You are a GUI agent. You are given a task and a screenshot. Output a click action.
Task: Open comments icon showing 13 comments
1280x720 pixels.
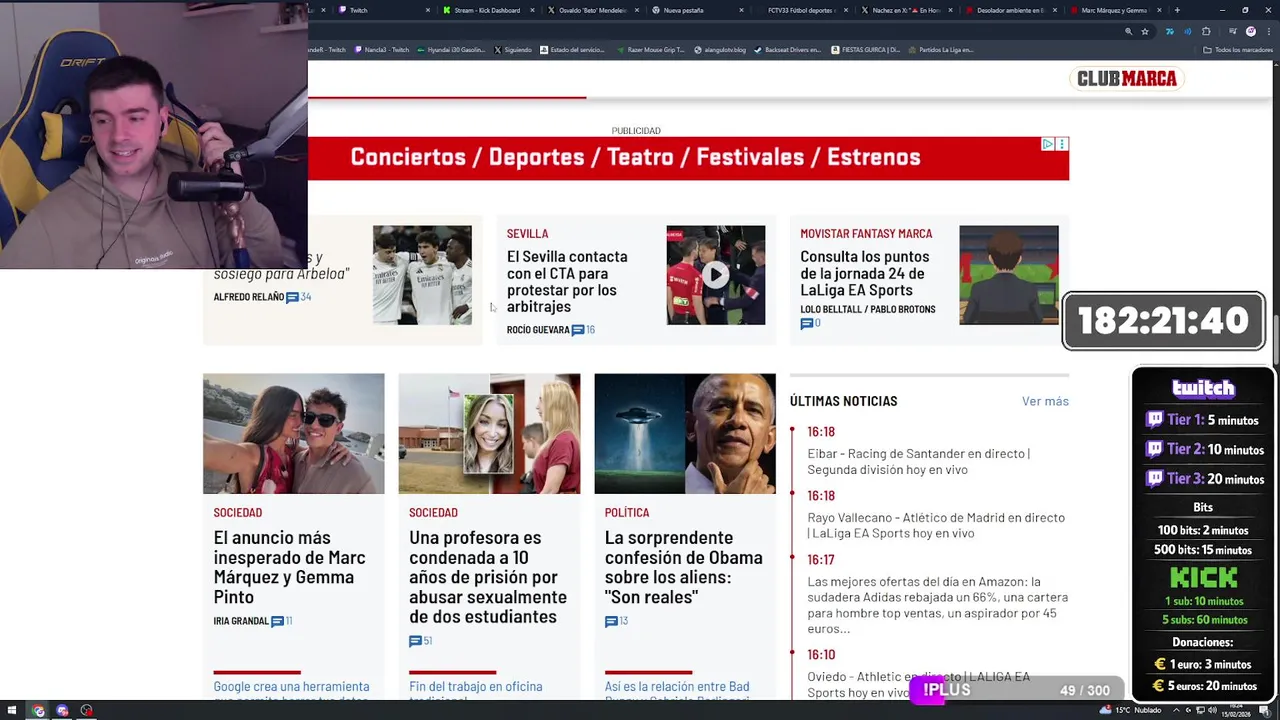pyautogui.click(x=611, y=621)
